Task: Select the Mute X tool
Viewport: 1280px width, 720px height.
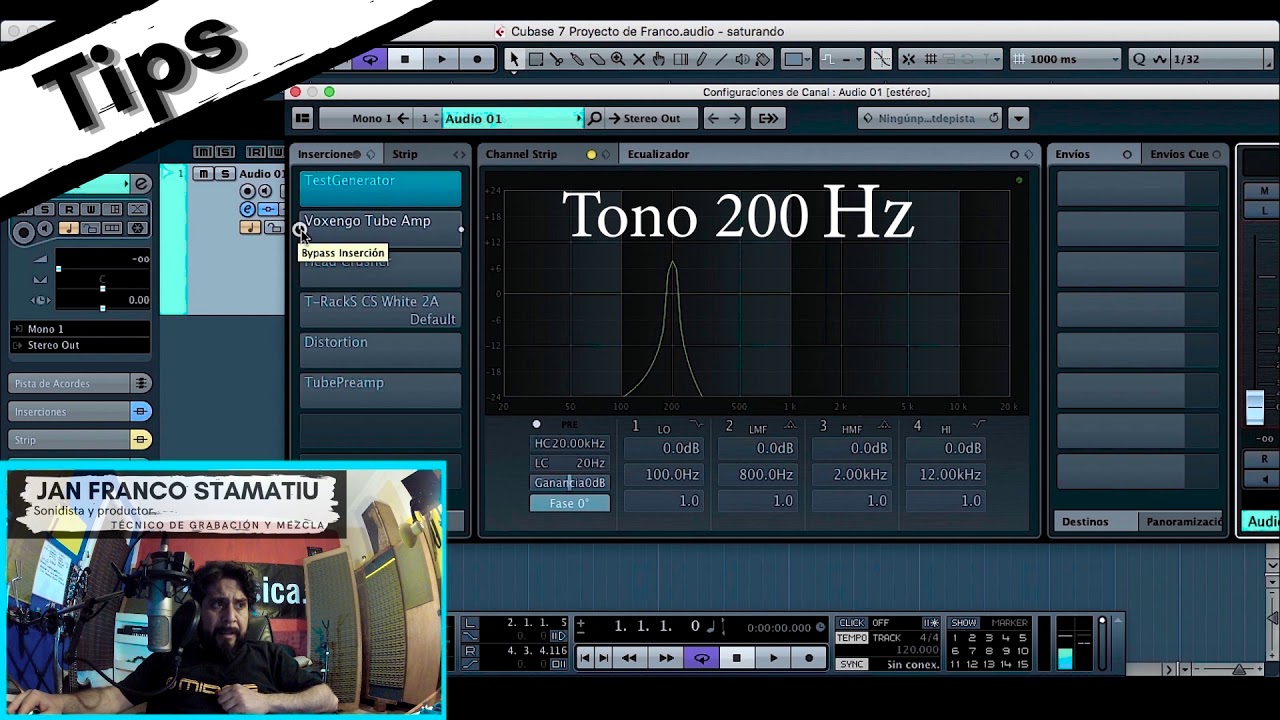Action: (x=639, y=59)
